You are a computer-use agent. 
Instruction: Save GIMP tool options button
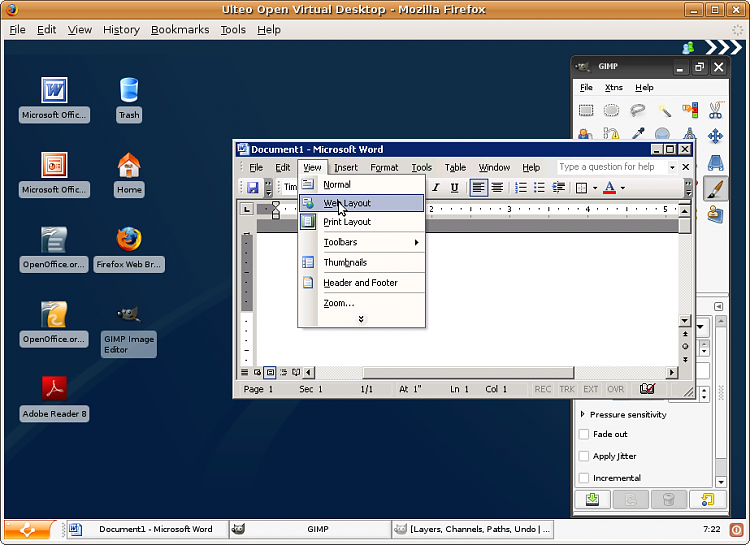[592, 500]
